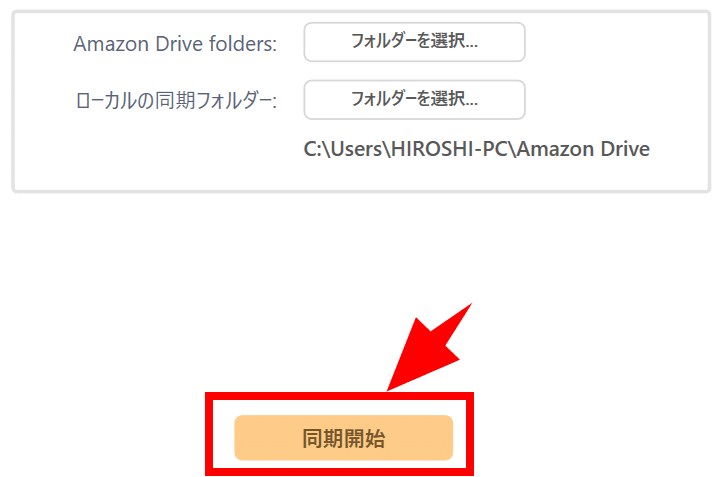Open folder chooser for ローカルの同期フォルダー
The image size is (717, 477).
pyautogui.click(x=414, y=99)
